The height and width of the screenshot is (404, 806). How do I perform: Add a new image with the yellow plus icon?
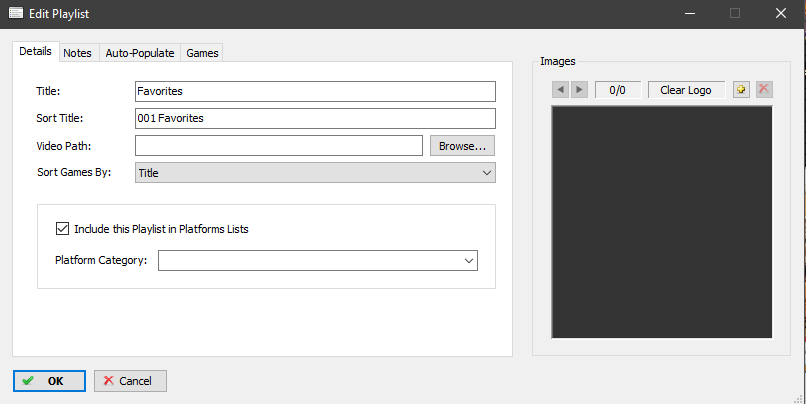[741, 89]
